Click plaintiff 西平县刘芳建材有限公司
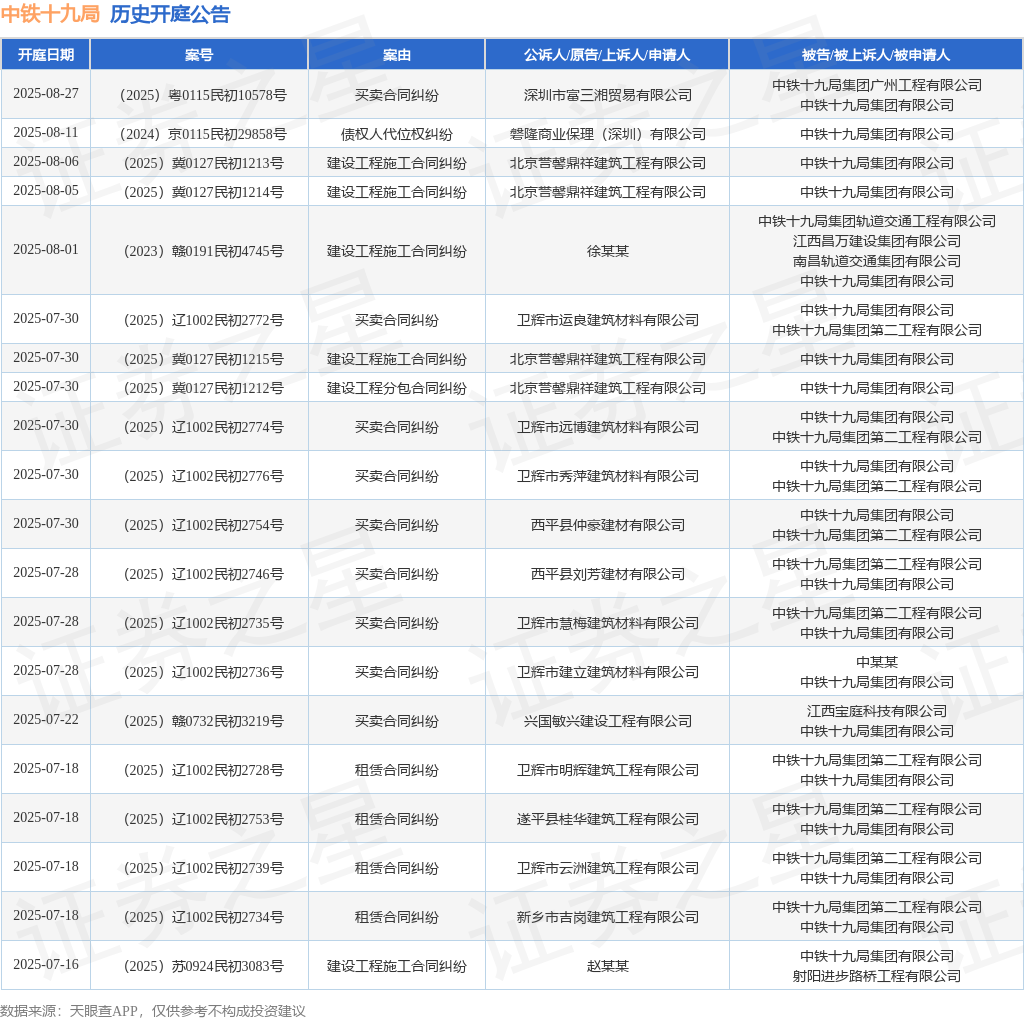The image size is (1024, 1020). pyautogui.click(x=607, y=575)
